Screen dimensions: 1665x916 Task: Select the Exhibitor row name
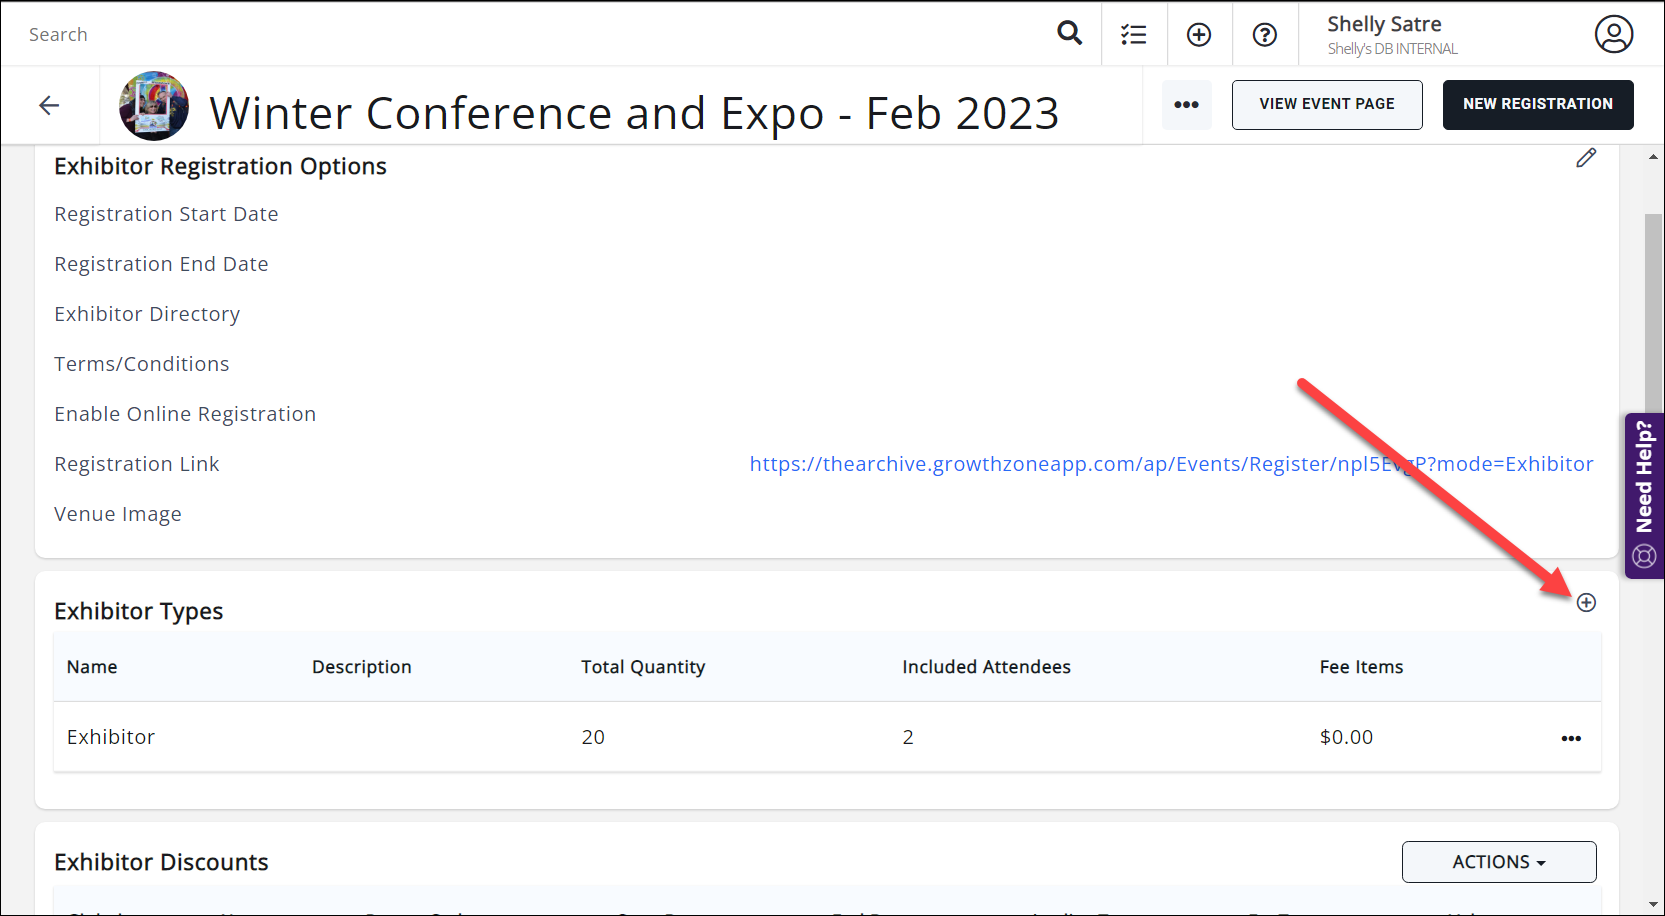click(x=111, y=737)
